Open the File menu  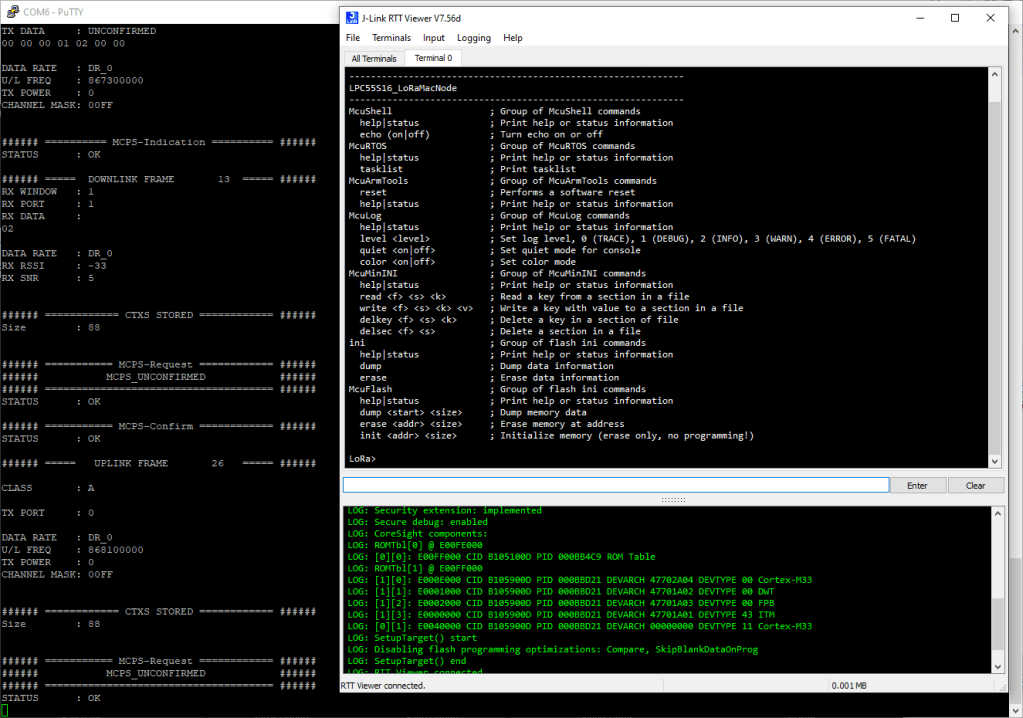353,38
